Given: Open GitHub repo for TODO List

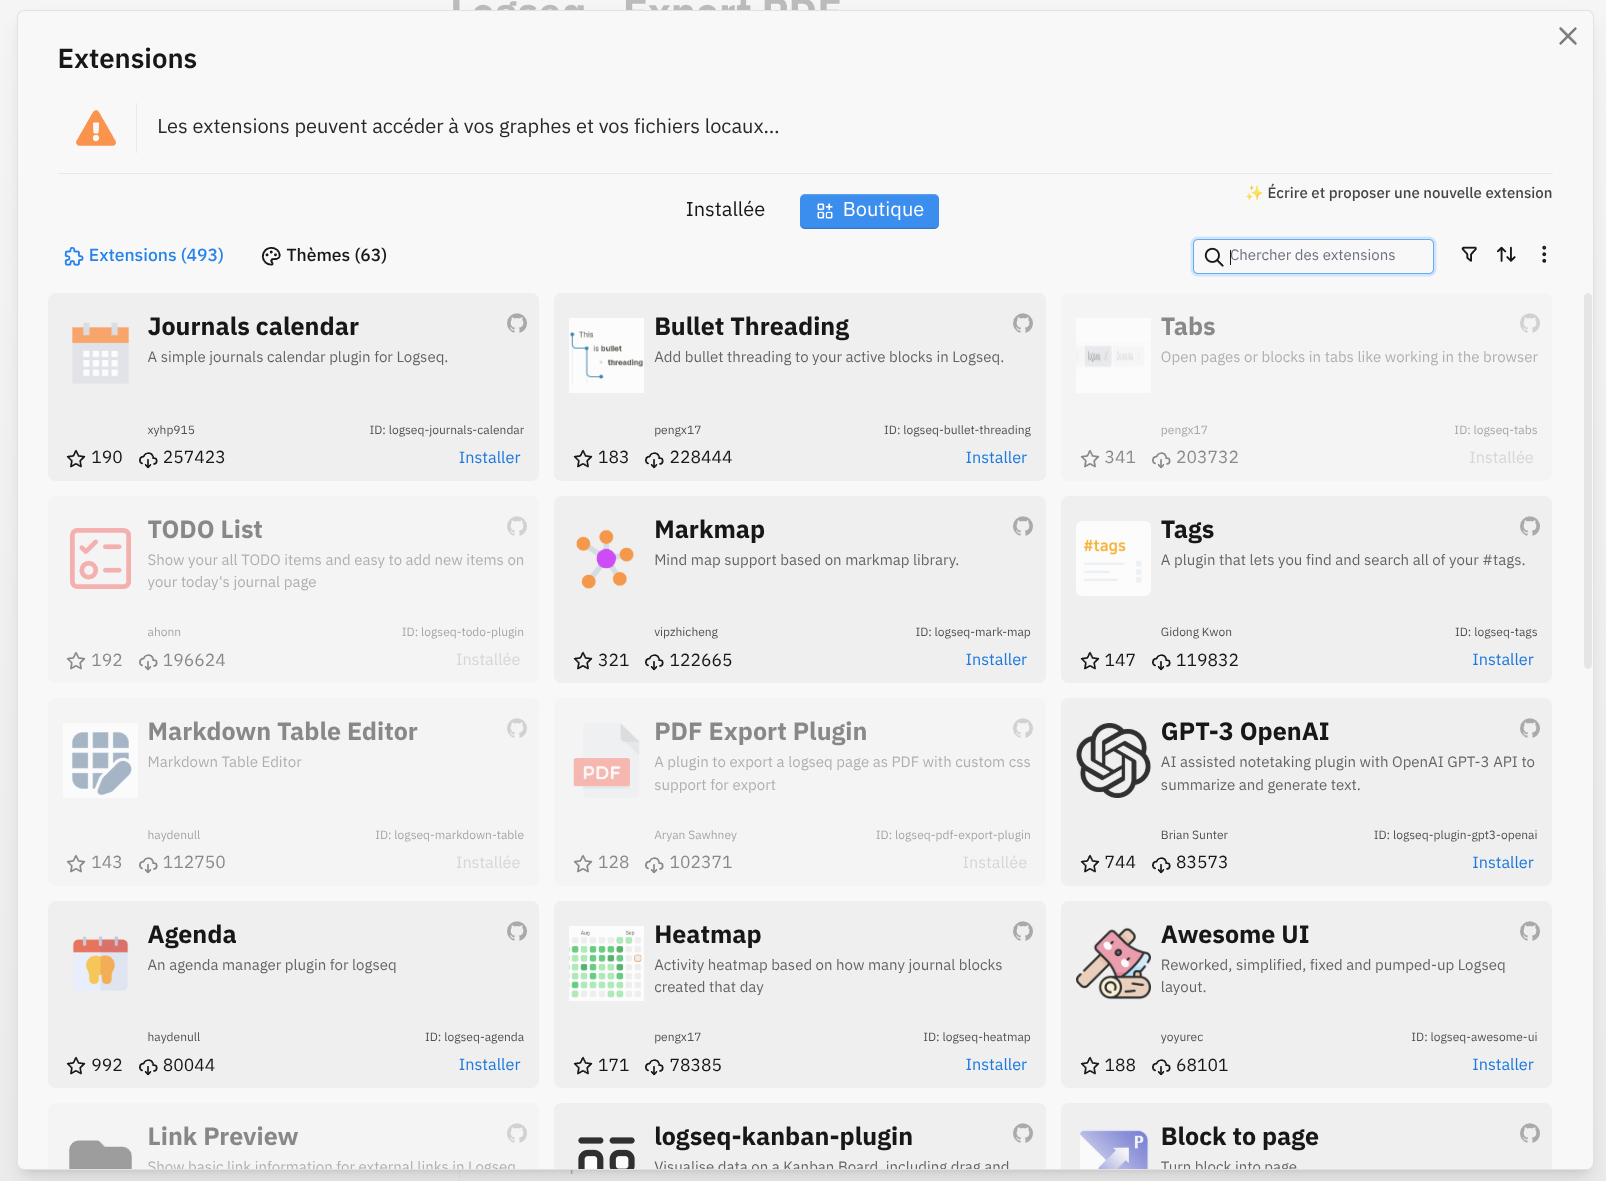Looking at the screenshot, I should (517, 526).
